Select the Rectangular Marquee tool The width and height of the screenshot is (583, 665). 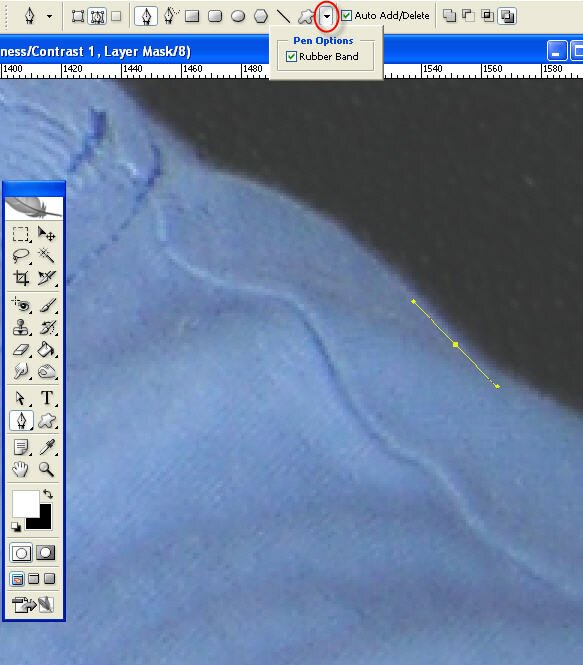click(20, 234)
